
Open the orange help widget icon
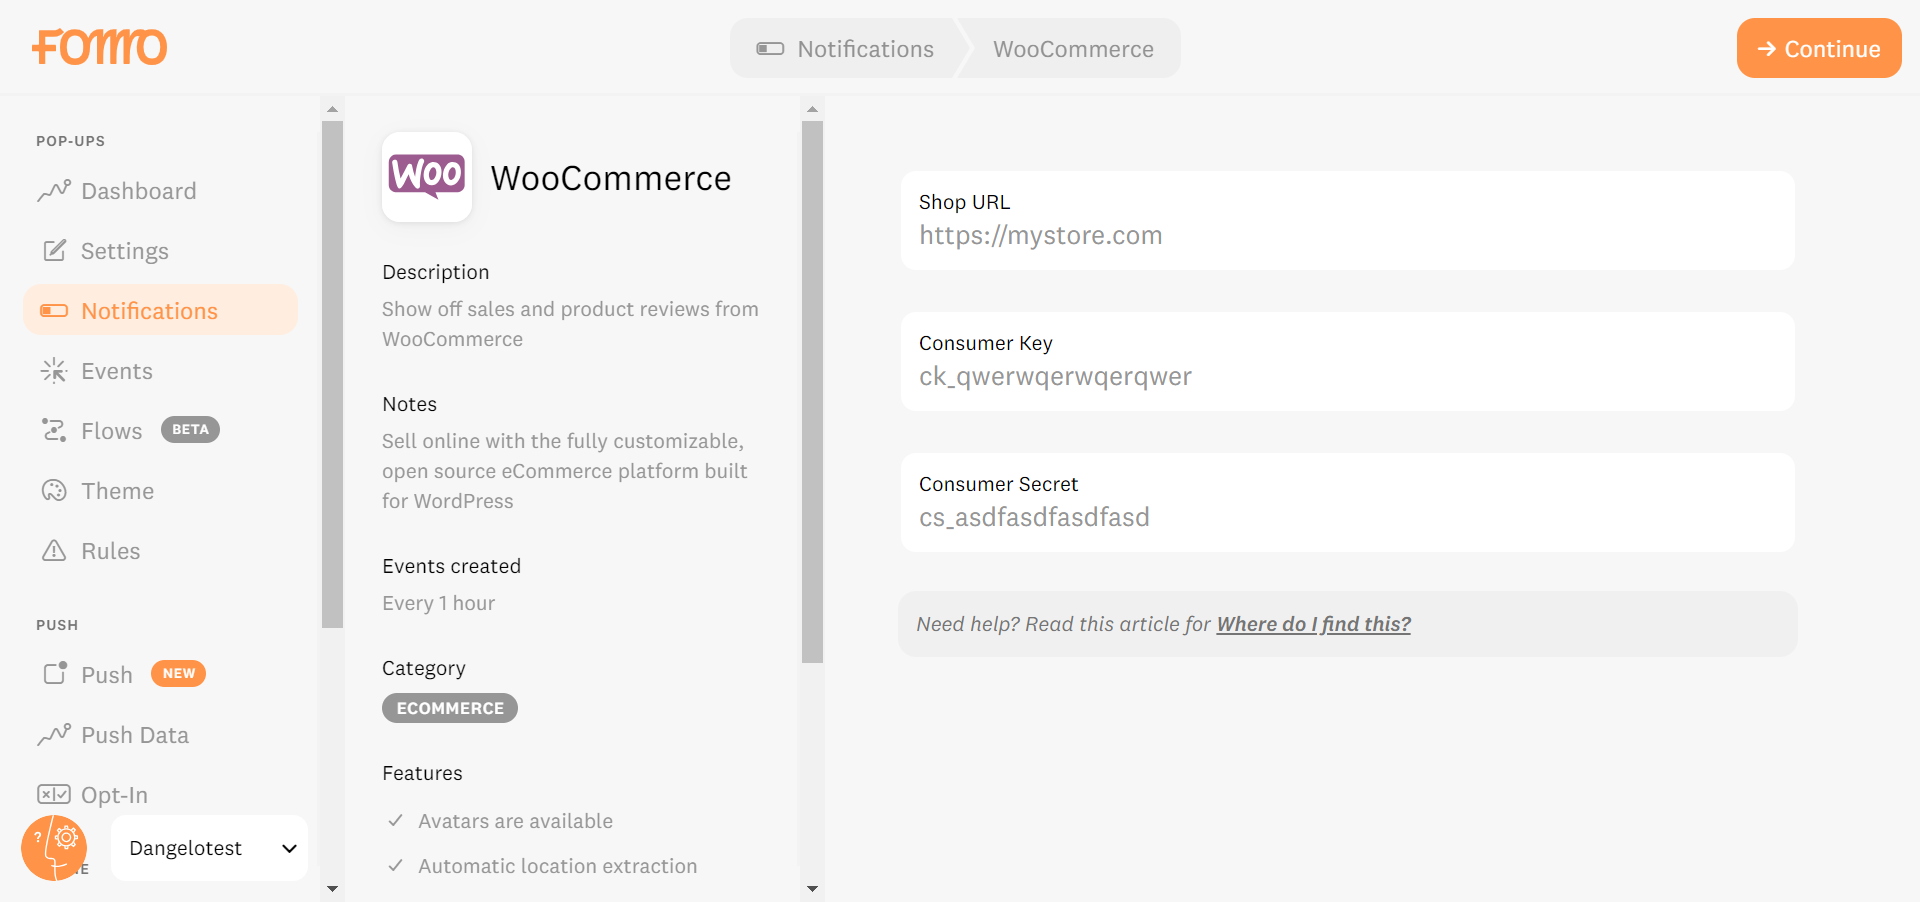click(54, 847)
